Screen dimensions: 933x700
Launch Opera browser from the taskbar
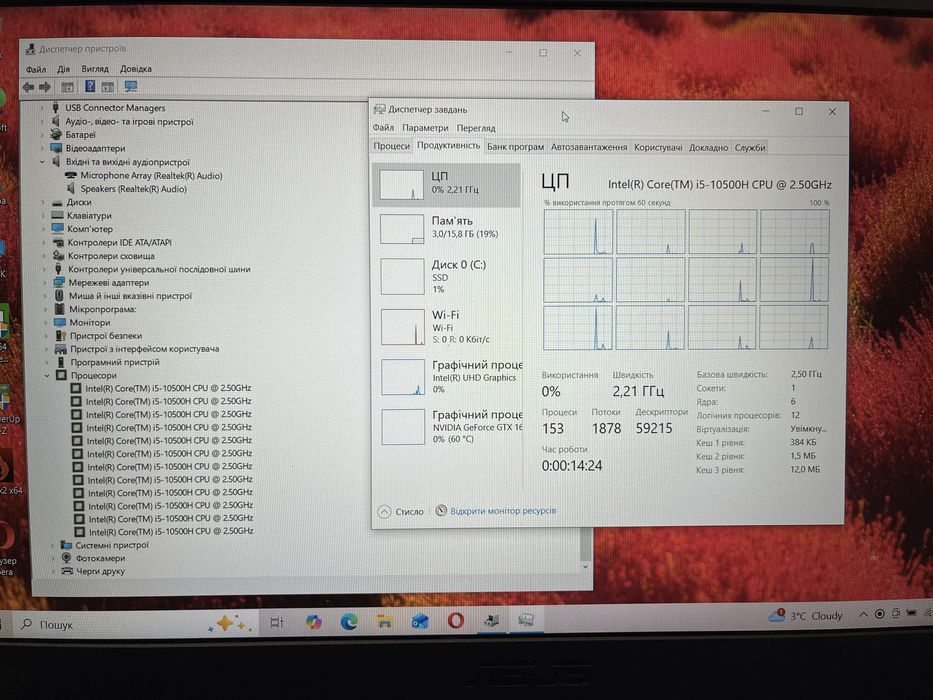(x=456, y=621)
